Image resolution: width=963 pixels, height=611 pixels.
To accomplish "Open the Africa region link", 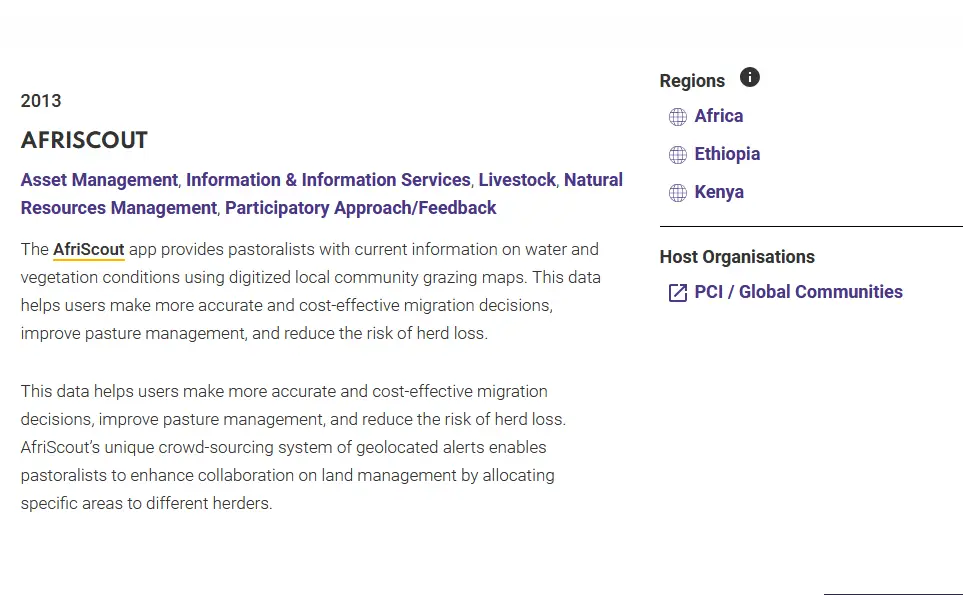I will point(719,116).
